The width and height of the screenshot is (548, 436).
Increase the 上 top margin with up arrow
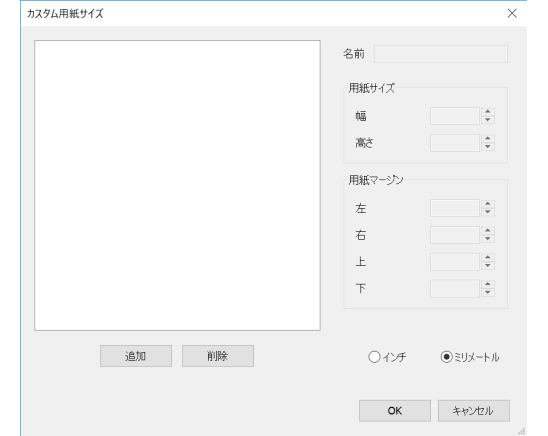click(x=488, y=257)
